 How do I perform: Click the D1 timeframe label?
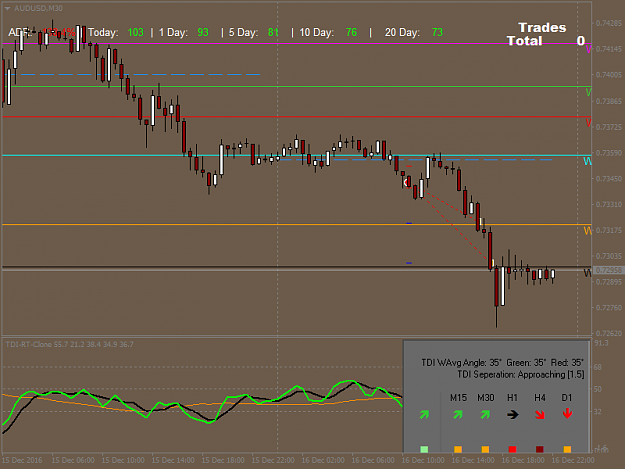click(x=567, y=398)
